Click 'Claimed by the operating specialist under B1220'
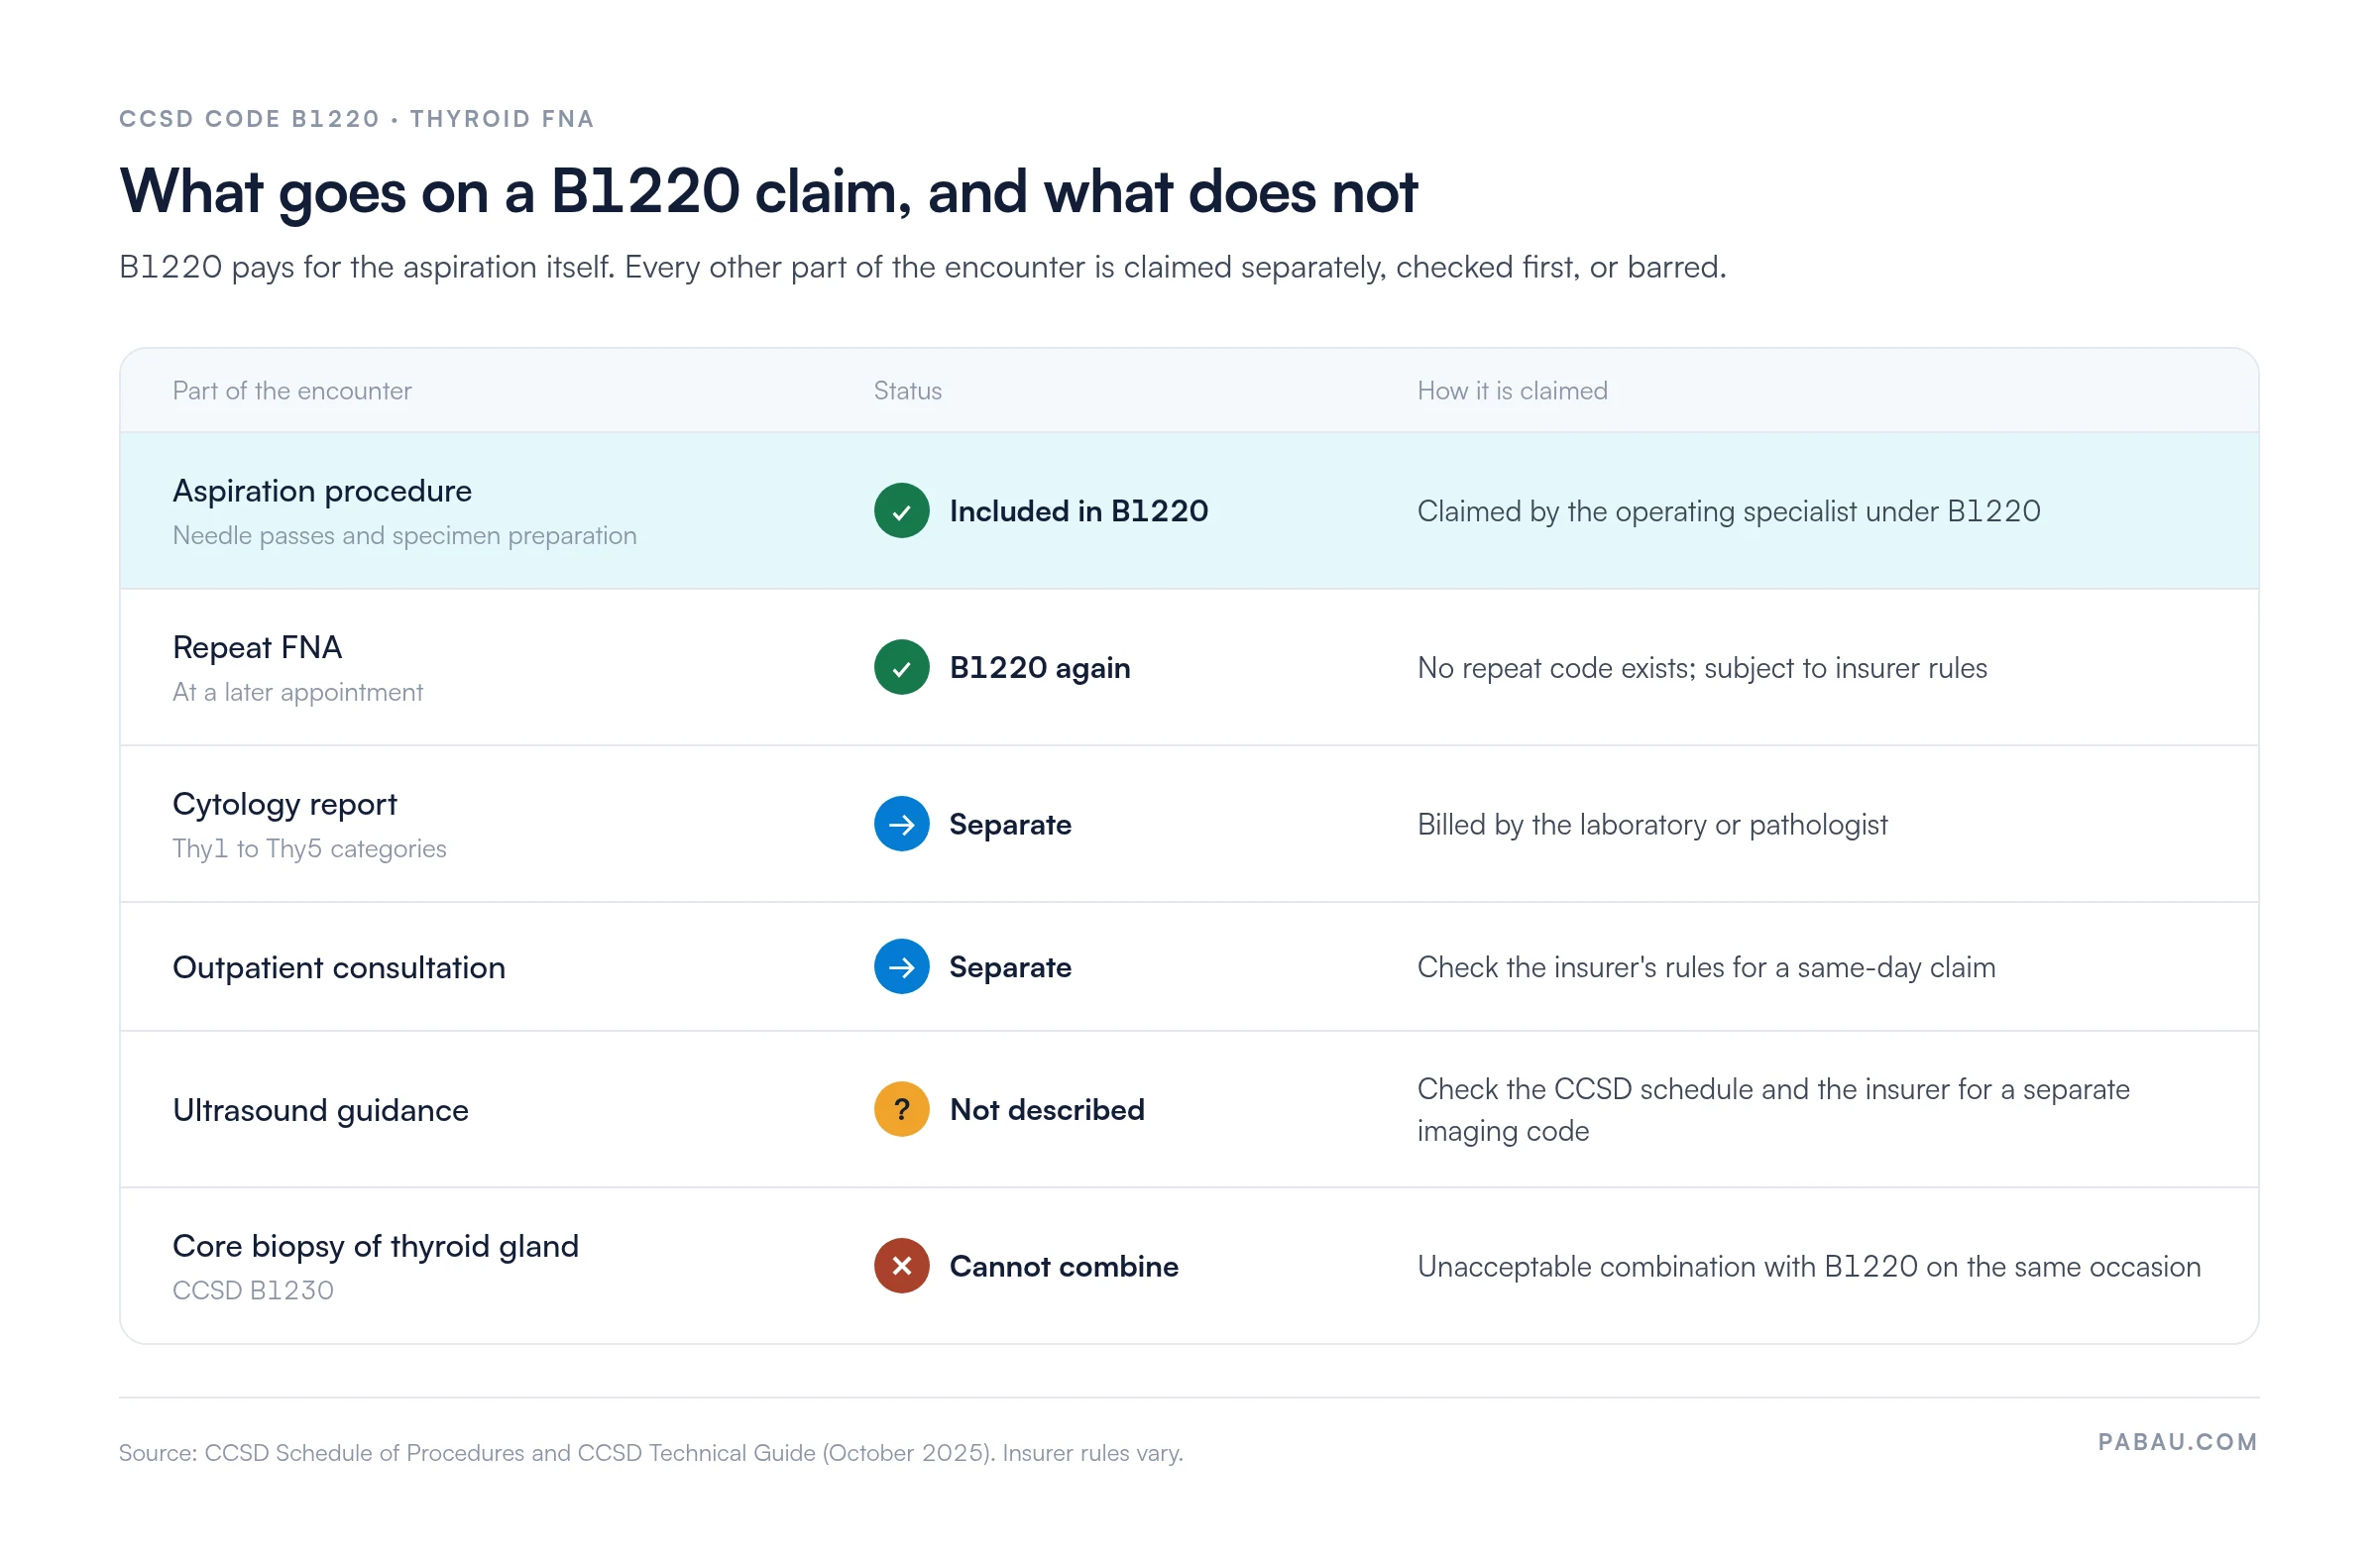 1727,511
